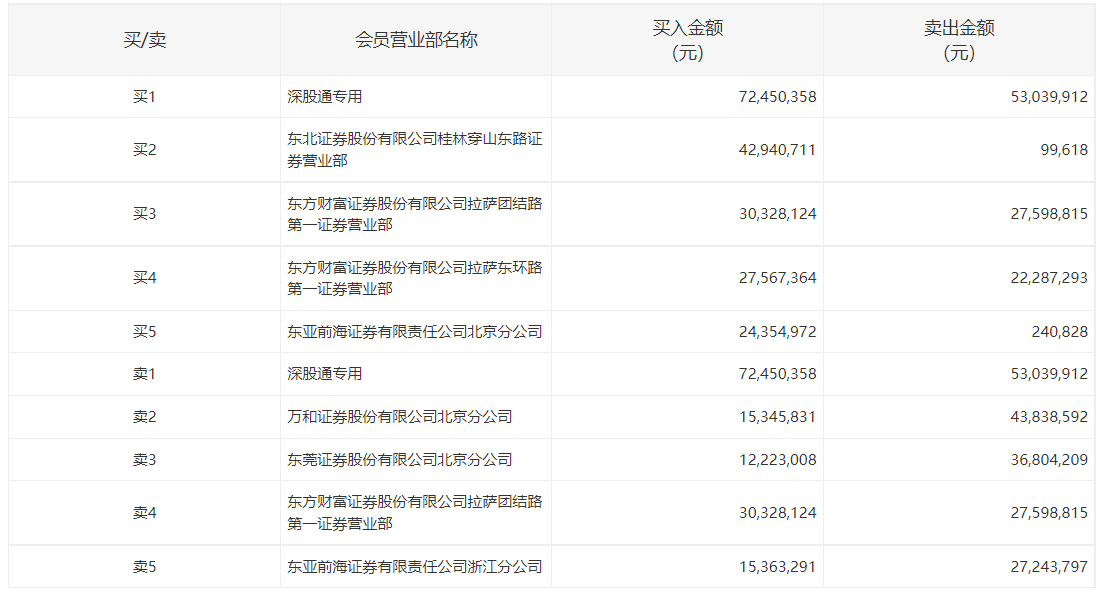Click sell amount 240,828
This screenshot has height=599, width=1104.
coord(1060,332)
